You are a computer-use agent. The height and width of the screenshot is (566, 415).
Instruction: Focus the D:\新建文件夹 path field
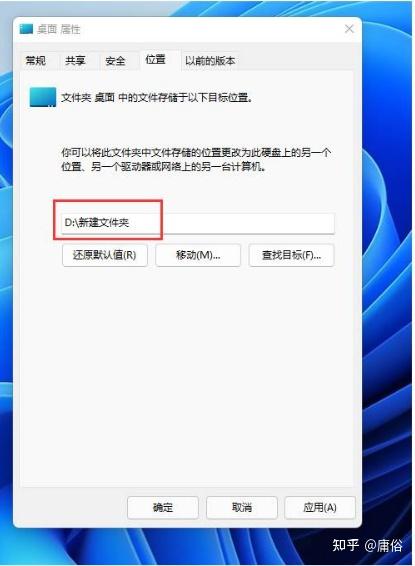198,223
